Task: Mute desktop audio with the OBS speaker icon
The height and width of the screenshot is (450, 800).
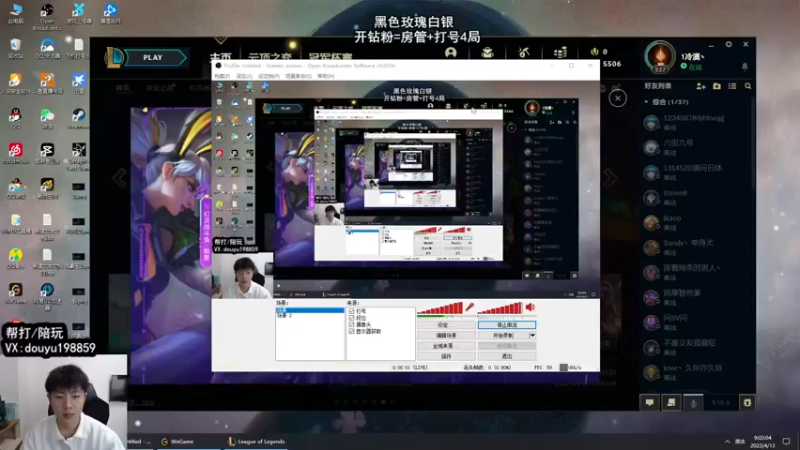Action: pyautogui.click(x=531, y=307)
